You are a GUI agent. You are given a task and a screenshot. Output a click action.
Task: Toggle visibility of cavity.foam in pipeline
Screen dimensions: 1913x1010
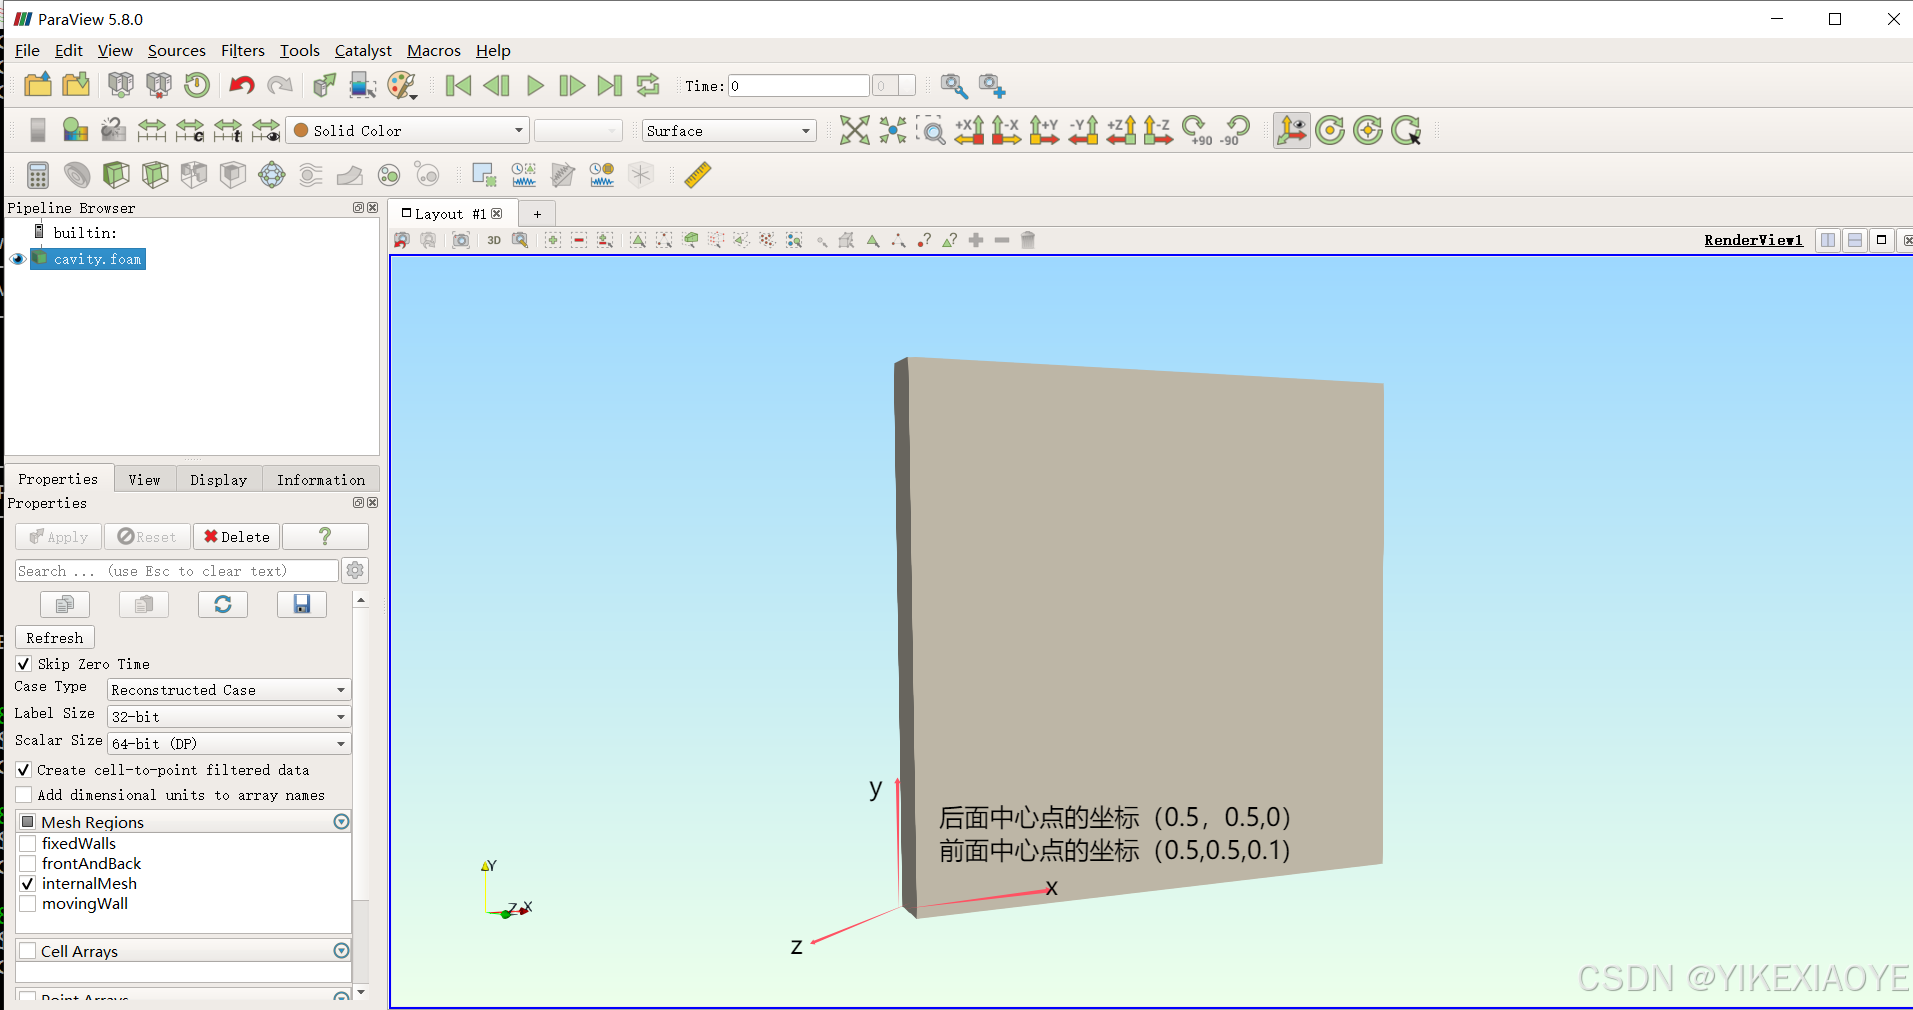click(x=16, y=259)
